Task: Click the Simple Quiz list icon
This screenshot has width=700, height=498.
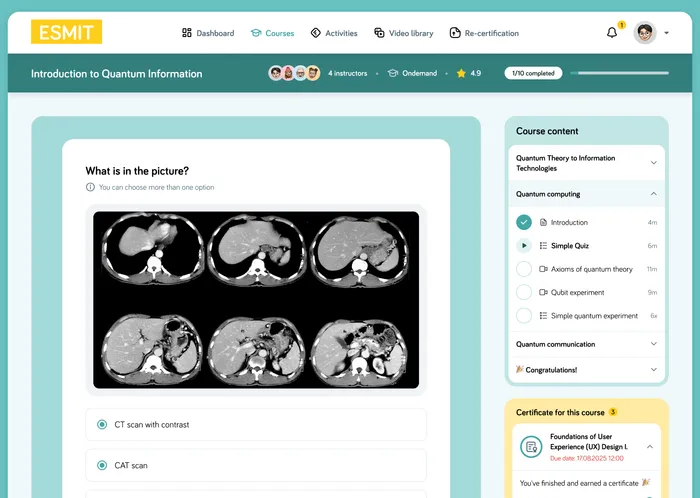Action: click(x=543, y=245)
